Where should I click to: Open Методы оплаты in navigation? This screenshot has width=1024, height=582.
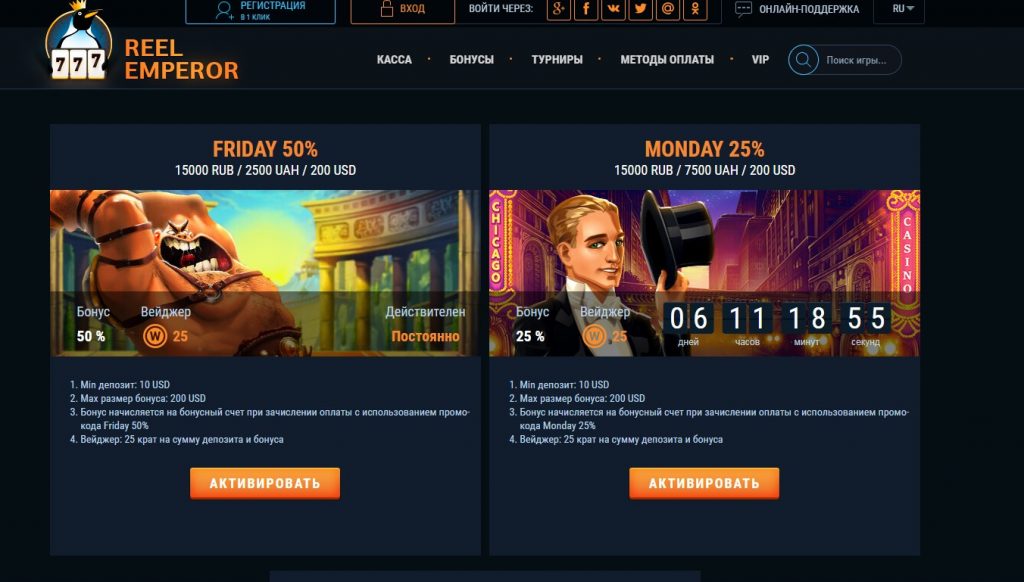(667, 59)
